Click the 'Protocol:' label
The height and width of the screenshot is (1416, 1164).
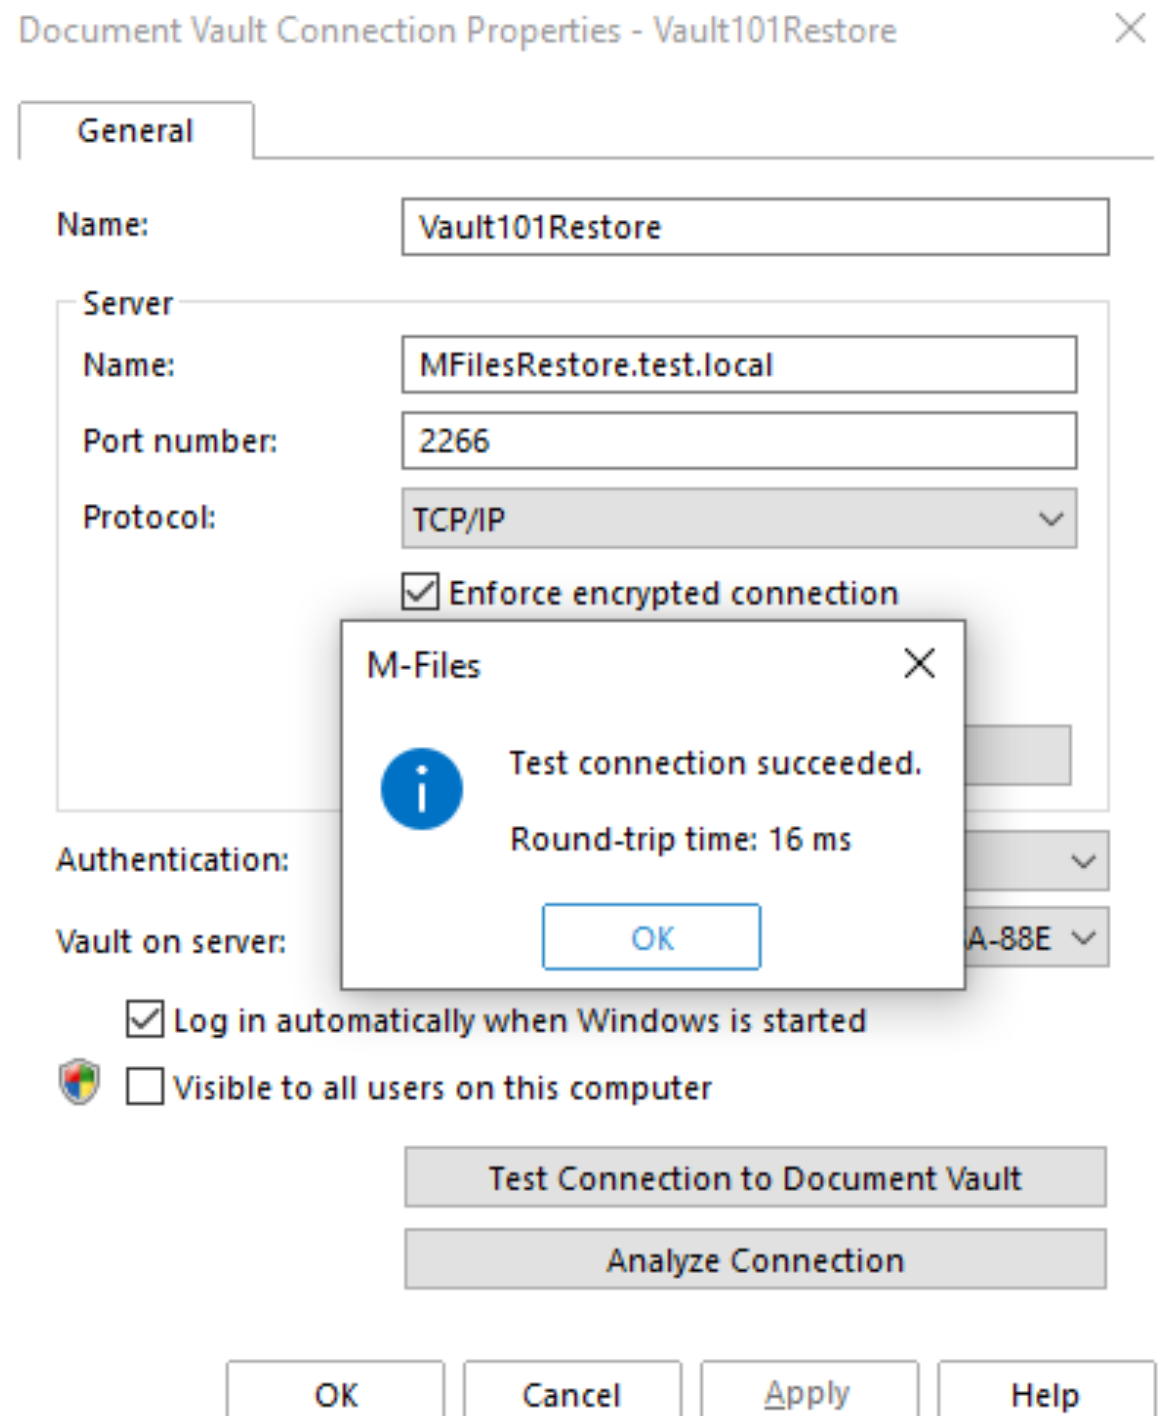(149, 517)
